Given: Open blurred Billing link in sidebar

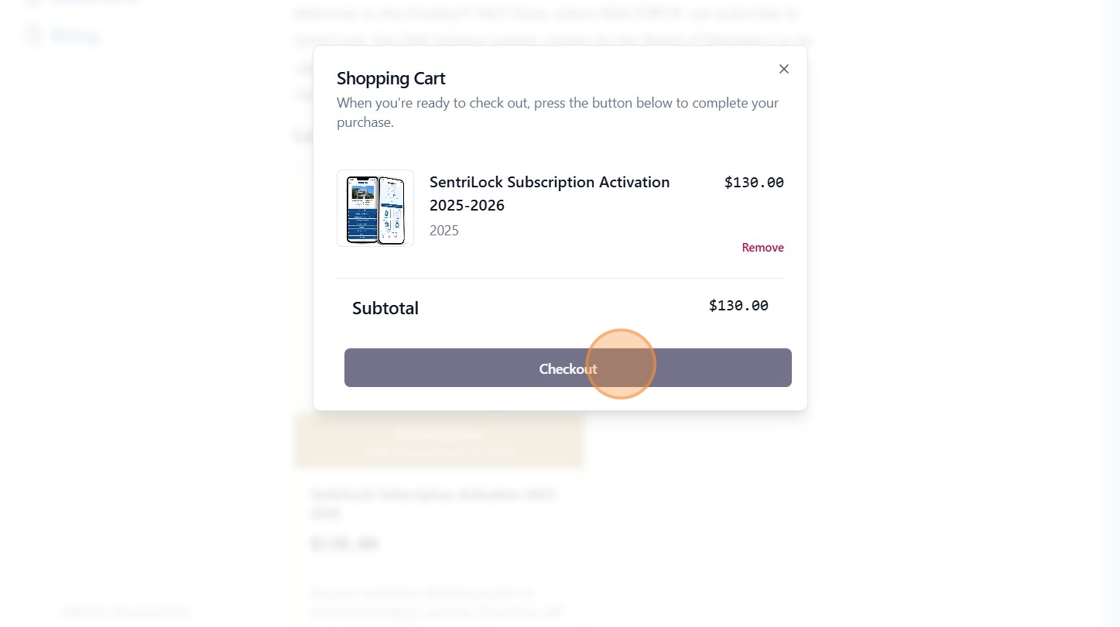Looking at the screenshot, I should pos(74,36).
